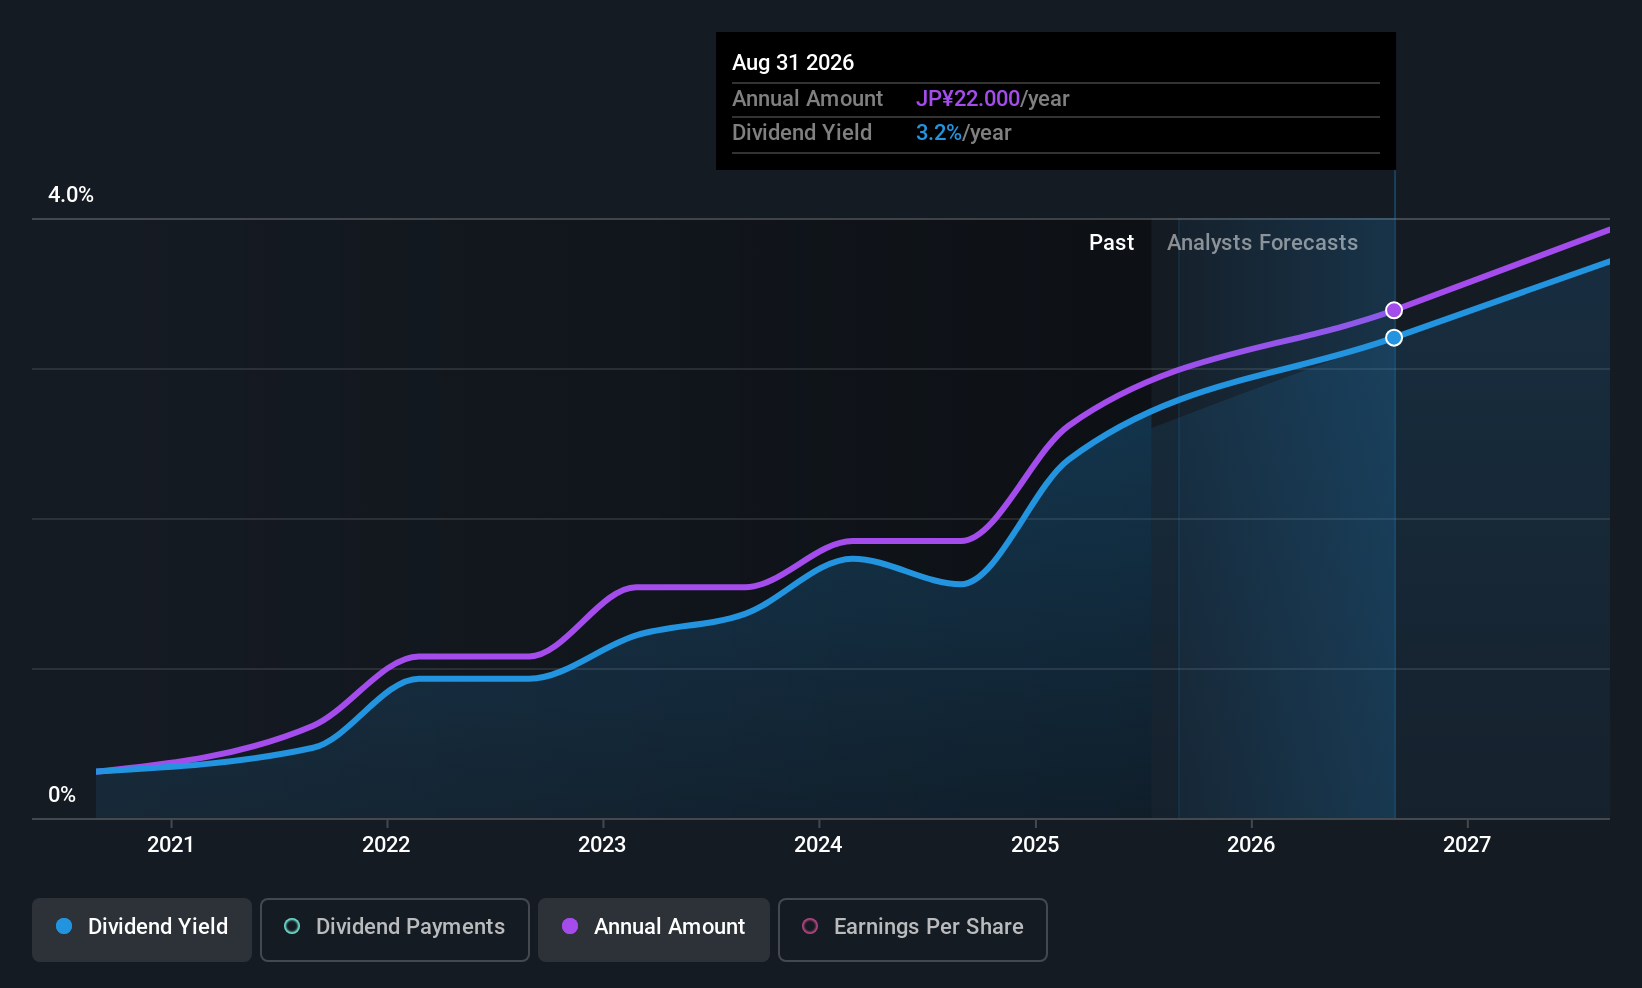This screenshot has height=988, width=1642.
Task: Click the 2027 x-axis label
Action: point(1467,845)
